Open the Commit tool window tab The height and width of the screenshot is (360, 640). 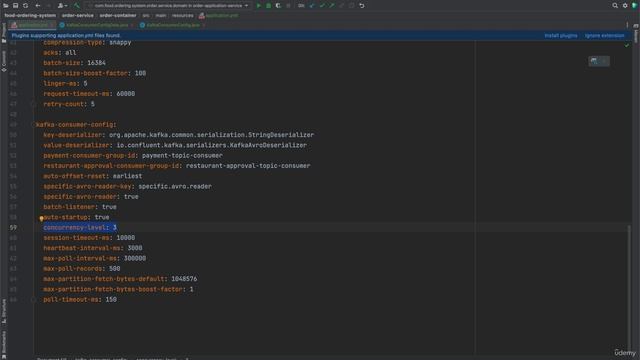click(x=4, y=61)
